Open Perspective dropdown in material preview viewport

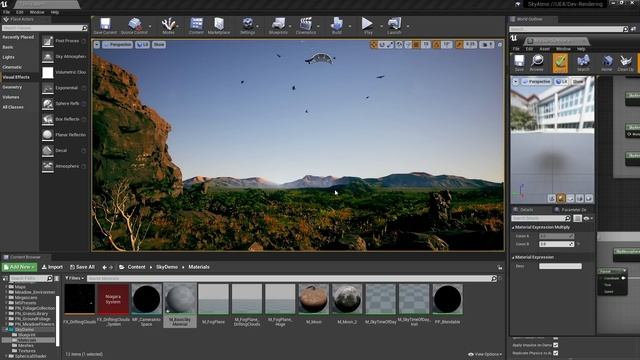[x=537, y=82]
